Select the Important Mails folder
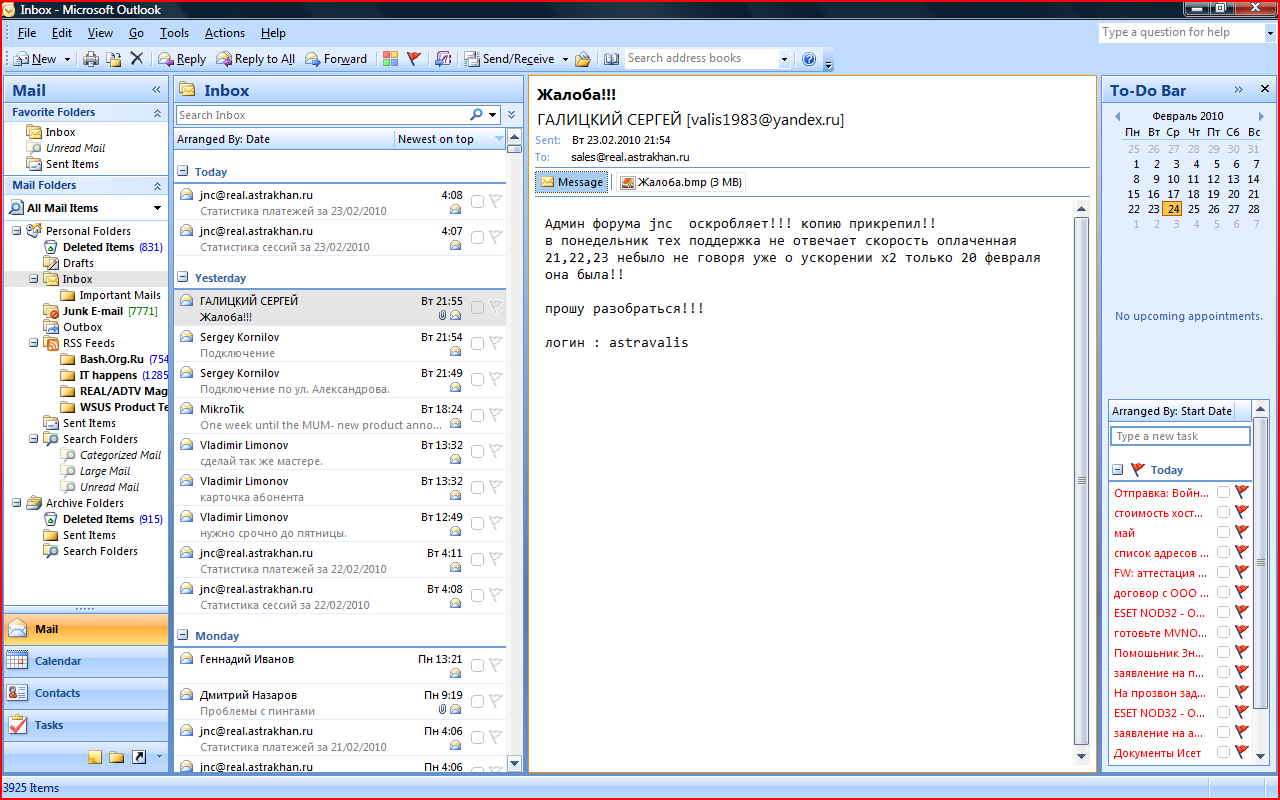The width and height of the screenshot is (1280, 800). click(111, 295)
